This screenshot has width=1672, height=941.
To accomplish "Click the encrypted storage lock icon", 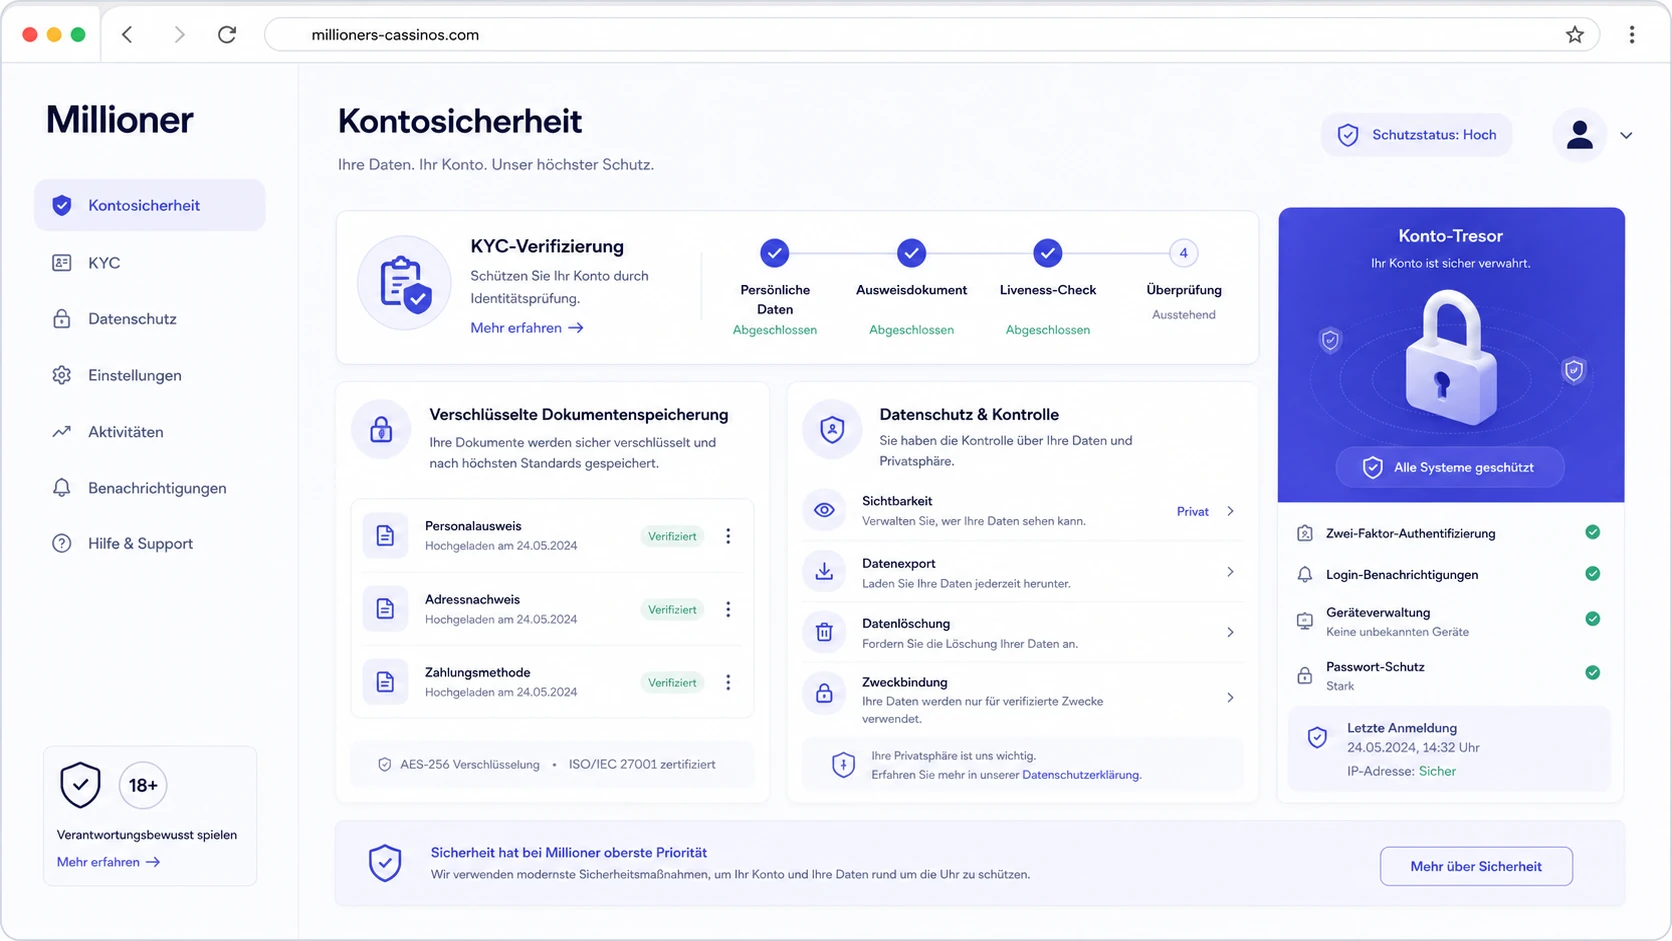I will pyautogui.click(x=381, y=430).
